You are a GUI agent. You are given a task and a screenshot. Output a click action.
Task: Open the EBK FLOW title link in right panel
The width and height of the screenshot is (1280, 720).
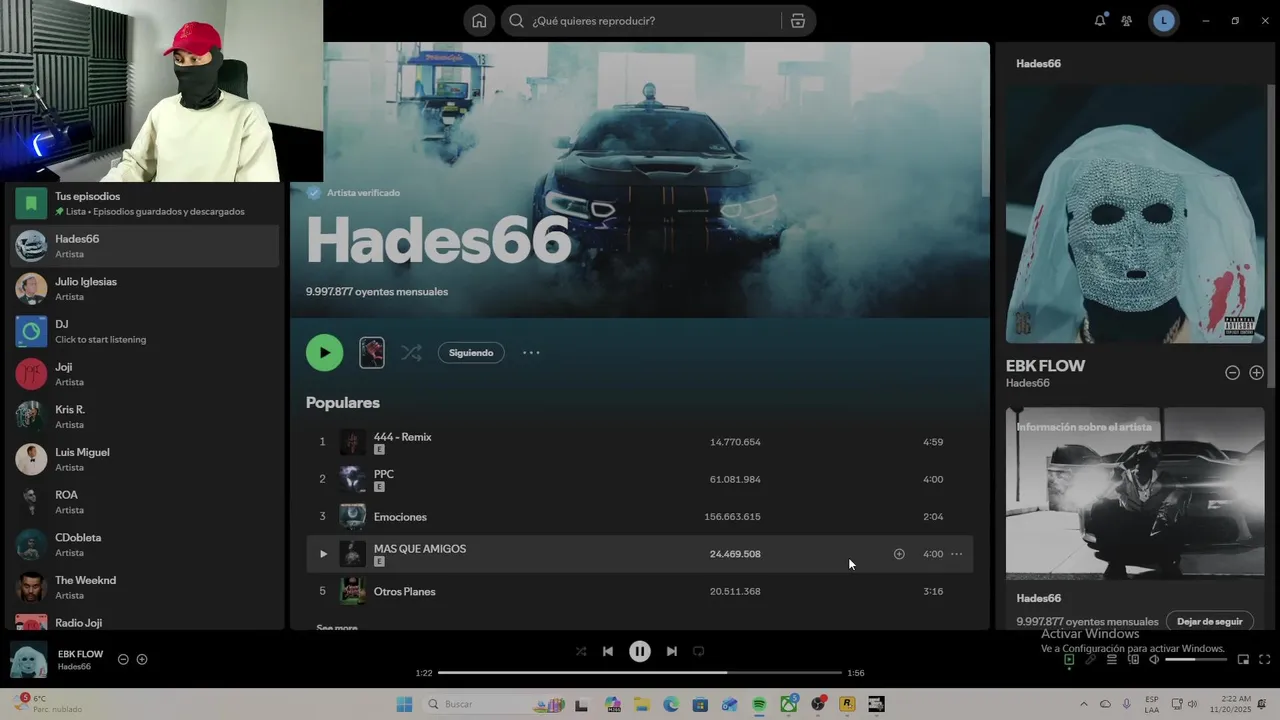[1045, 366]
